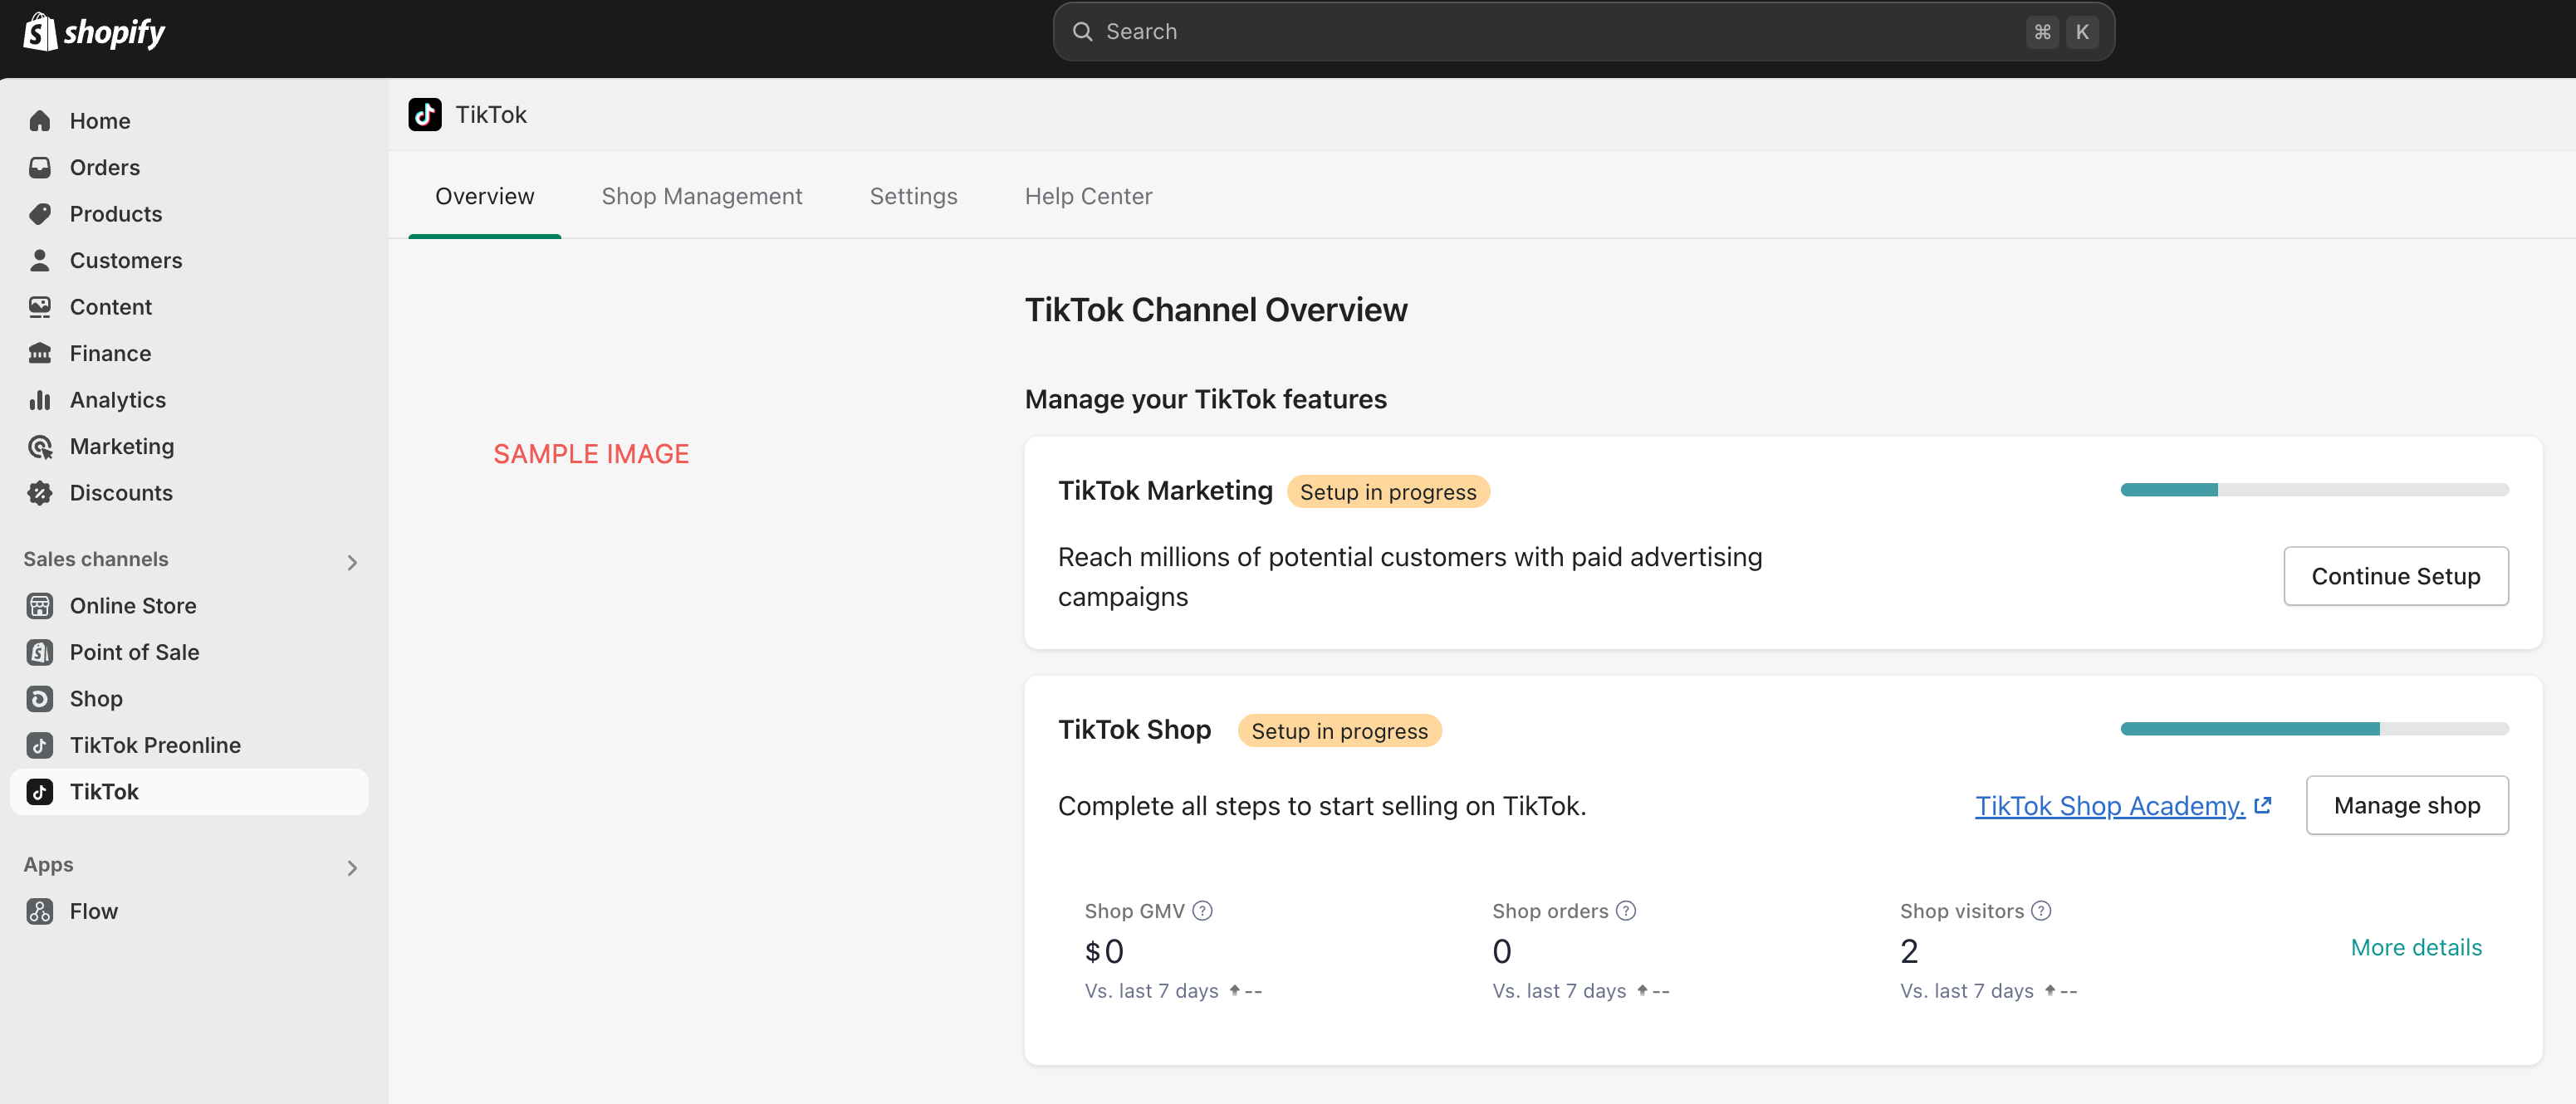
Task: Open the Settings tab
Action: (x=913, y=196)
